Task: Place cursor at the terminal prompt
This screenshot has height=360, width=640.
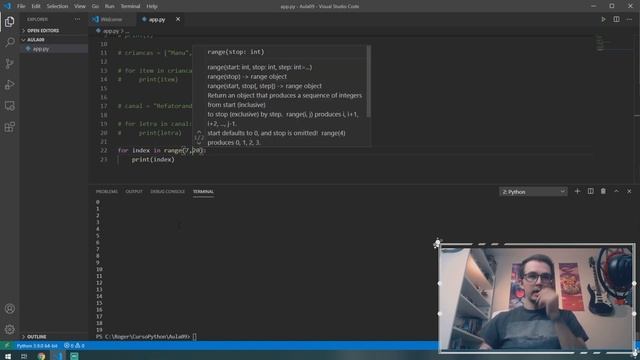Action: click(x=195, y=337)
